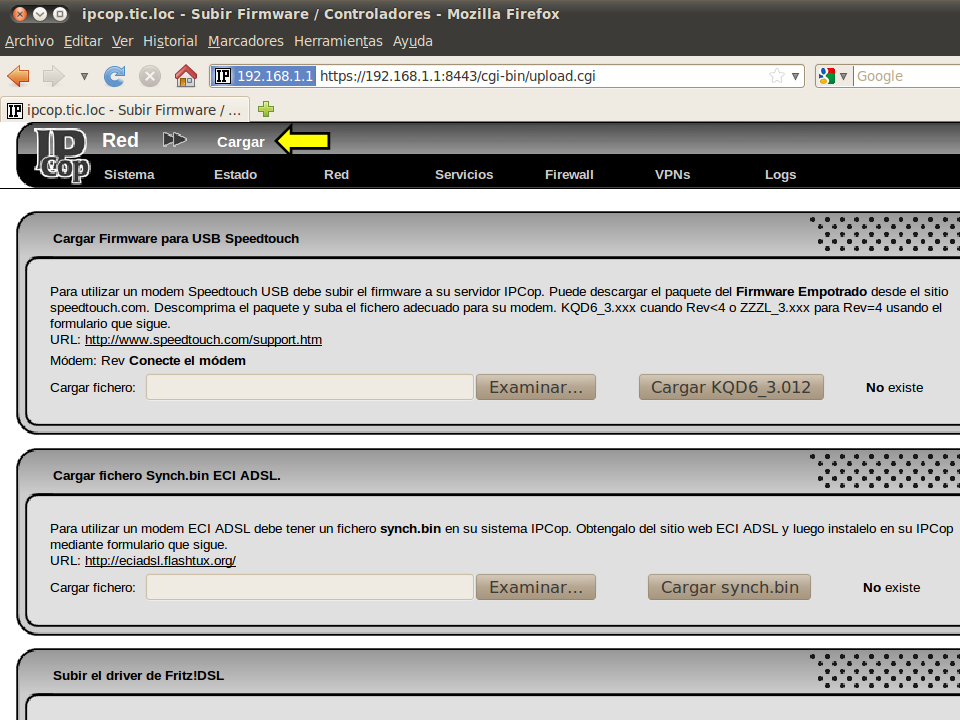Viewport: 960px width, 720px height.
Task: Click the Synch.bin file path field
Action: coord(310,587)
